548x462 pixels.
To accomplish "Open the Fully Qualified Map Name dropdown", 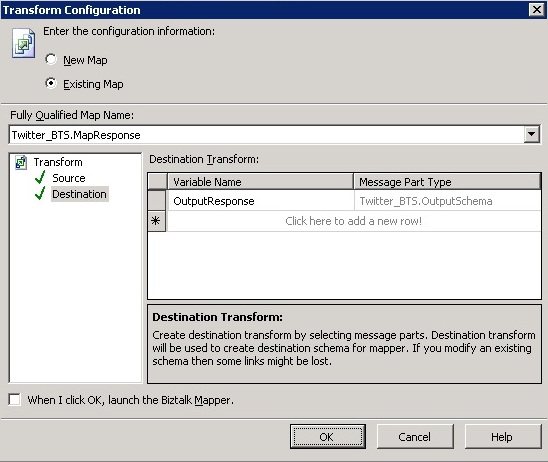I will (x=531, y=134).
